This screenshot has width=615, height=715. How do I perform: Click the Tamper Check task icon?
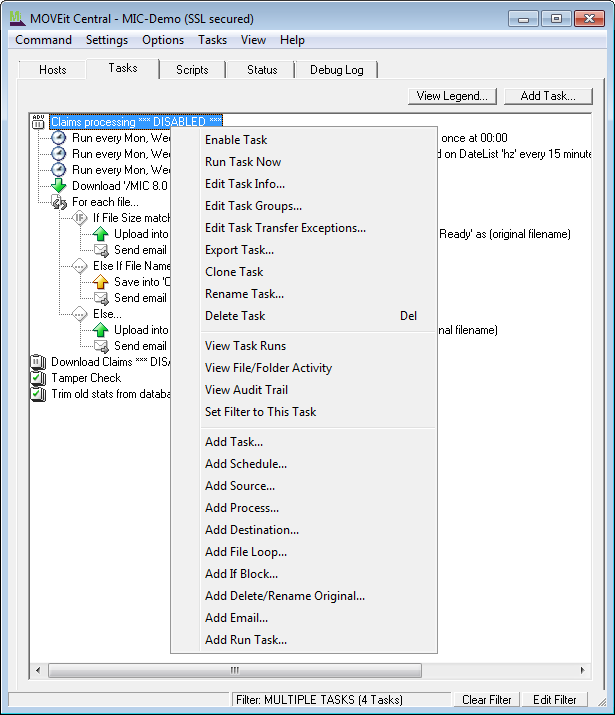(38, 378)
